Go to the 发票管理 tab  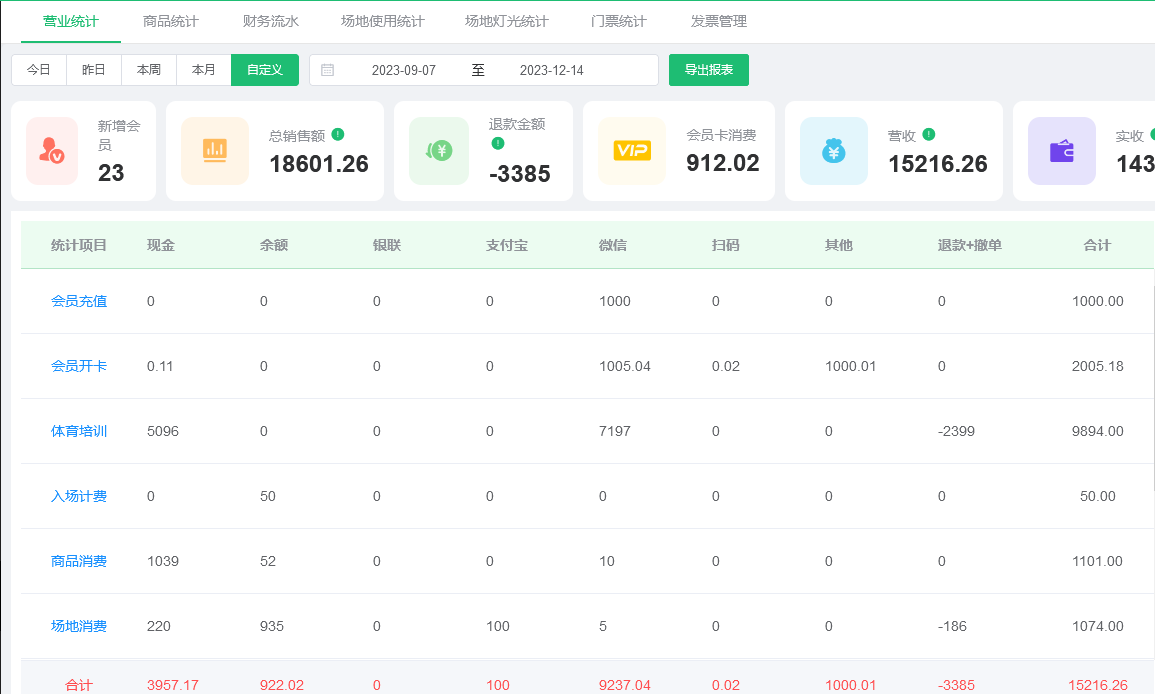719,21
